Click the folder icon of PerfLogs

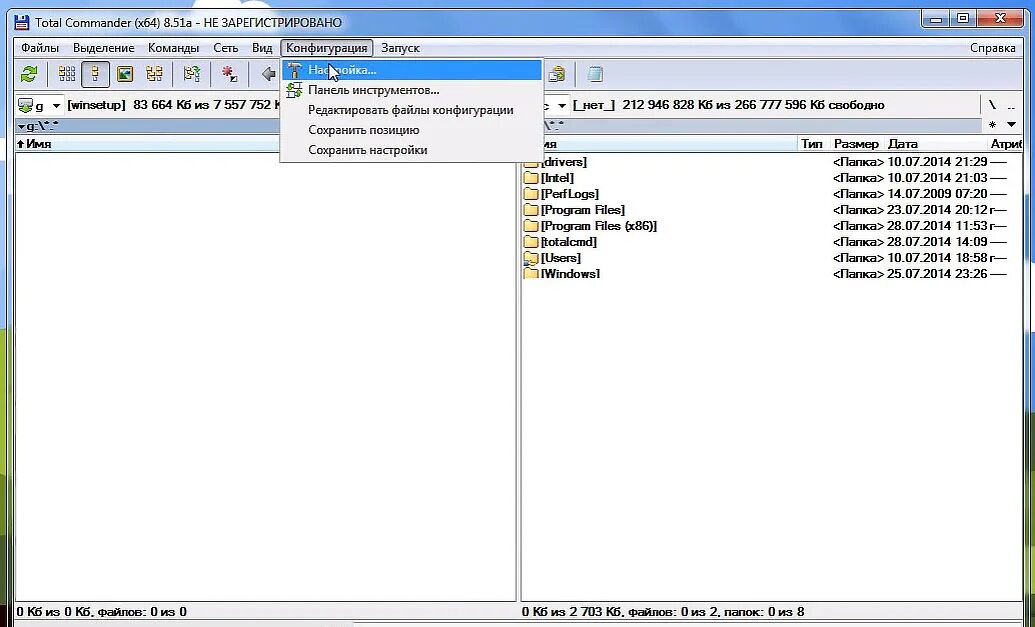531,194
